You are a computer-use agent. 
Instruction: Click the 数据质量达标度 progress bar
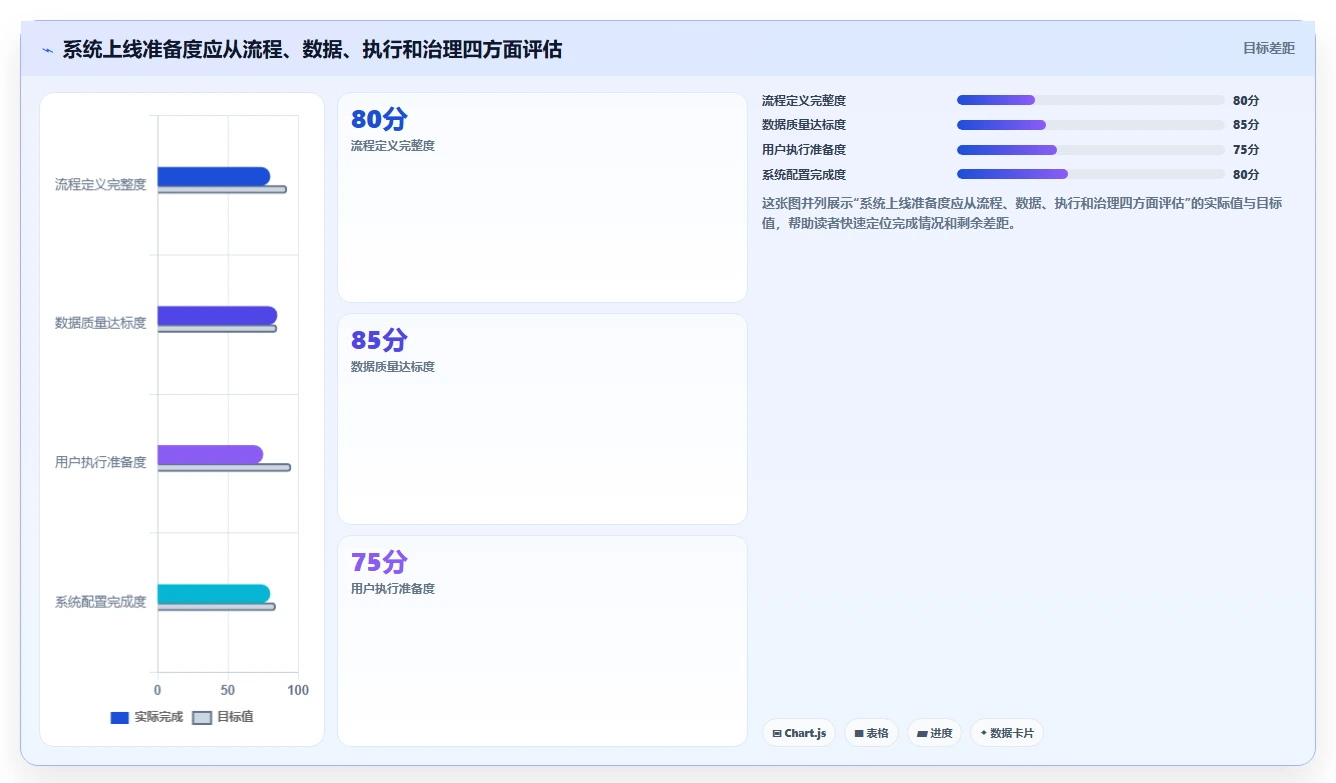[x=1090, y=125]
